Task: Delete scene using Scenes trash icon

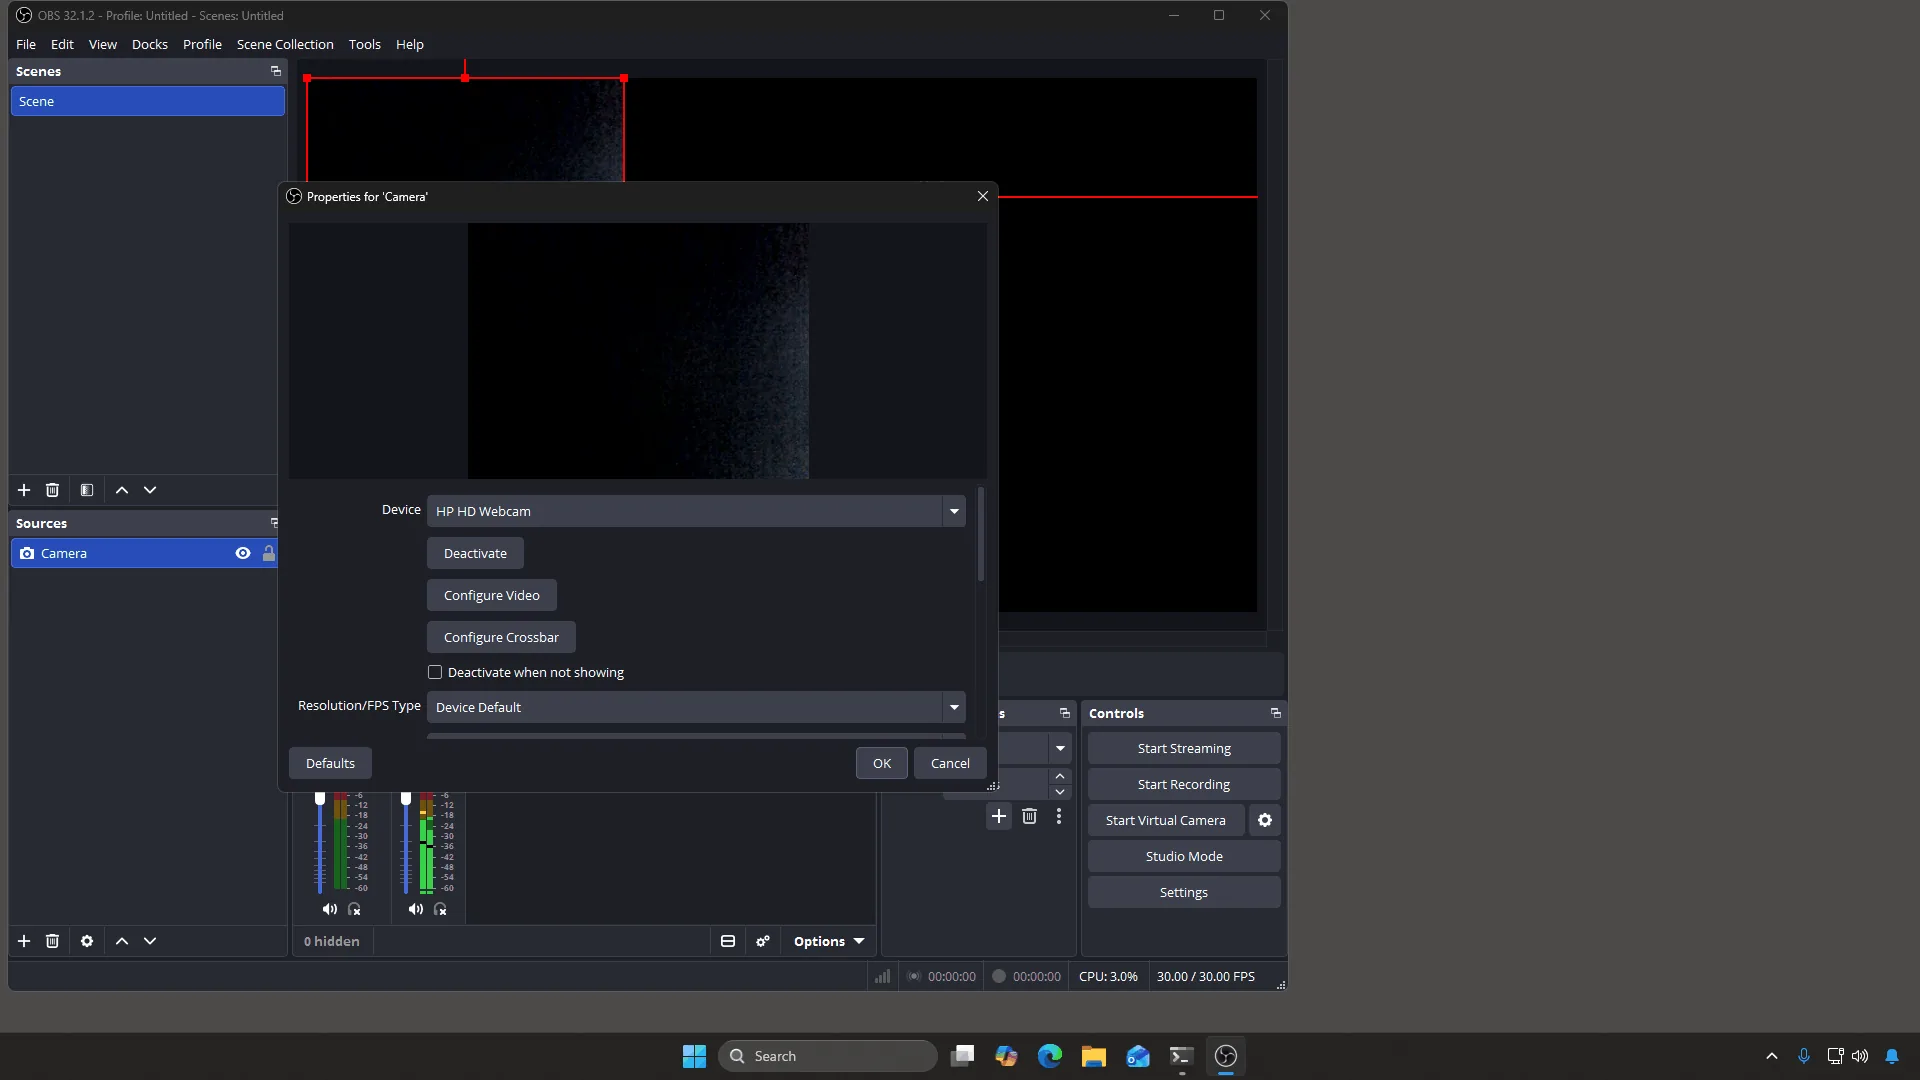Action: click(53, 490)
